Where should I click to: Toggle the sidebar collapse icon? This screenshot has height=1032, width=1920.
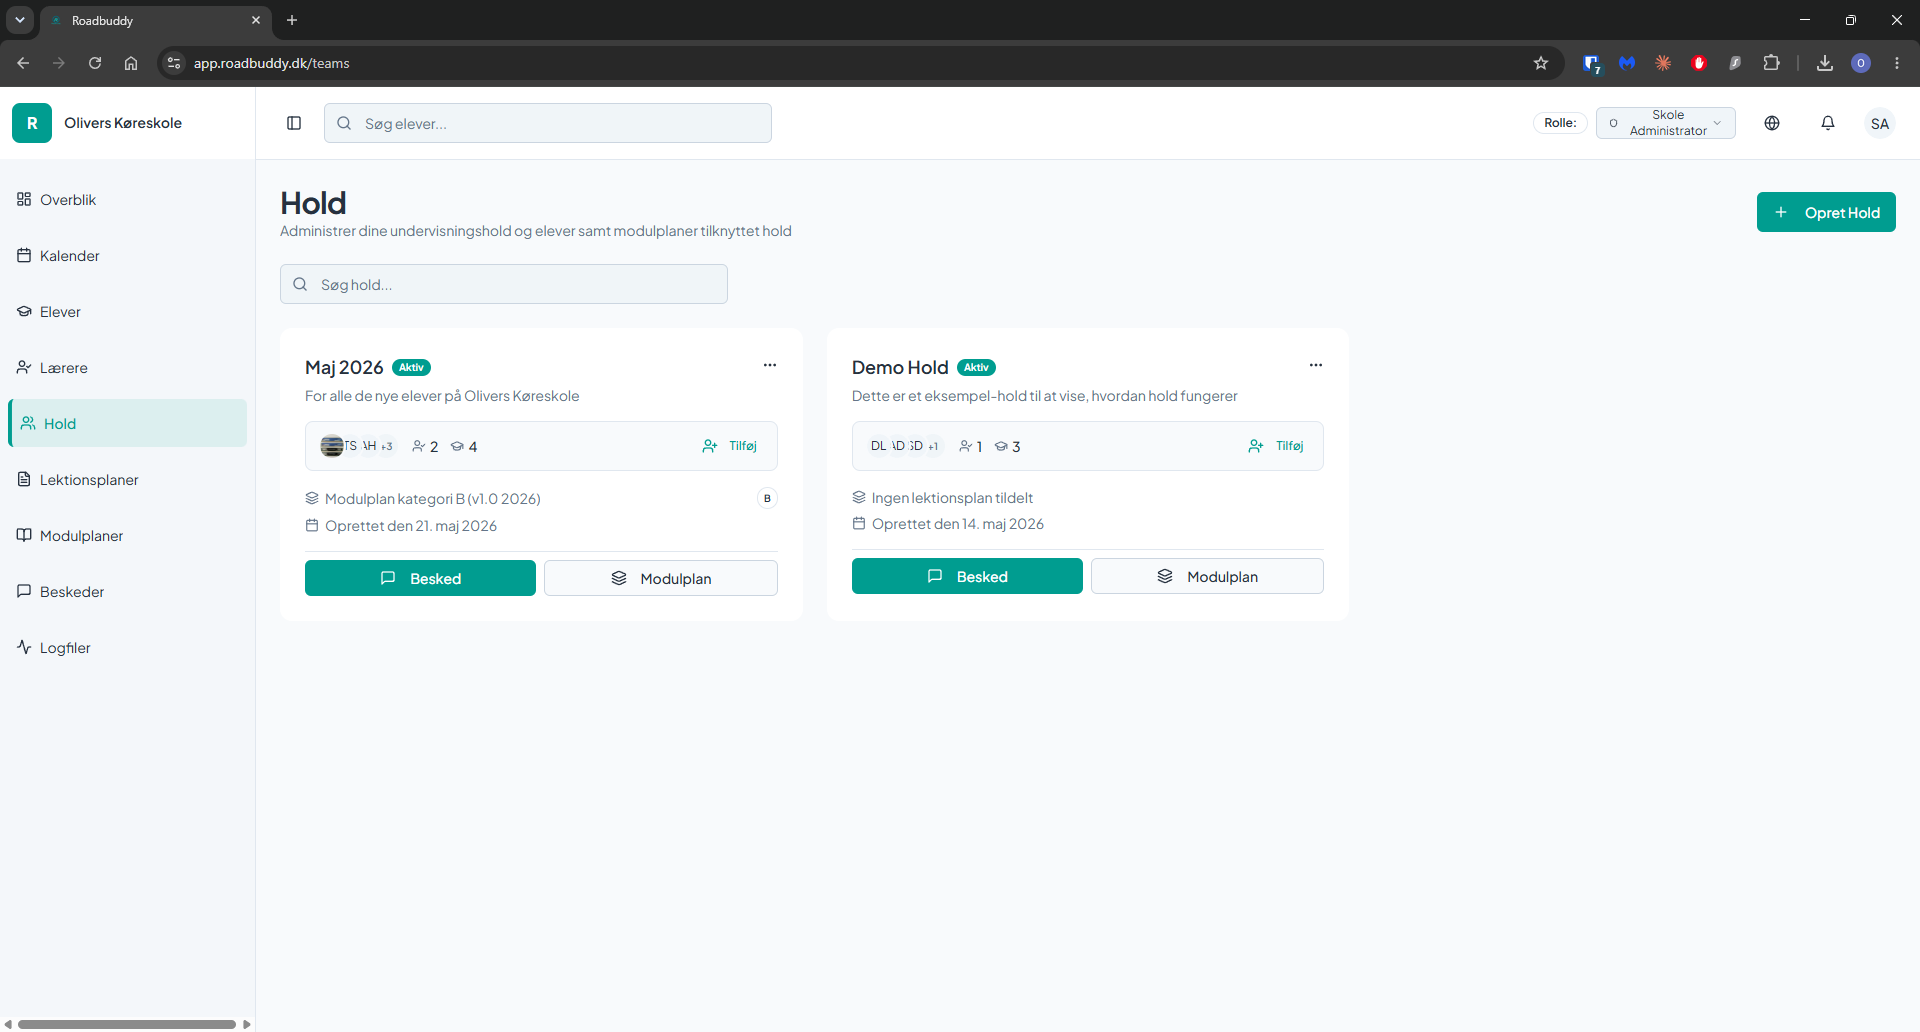(294, 123)
